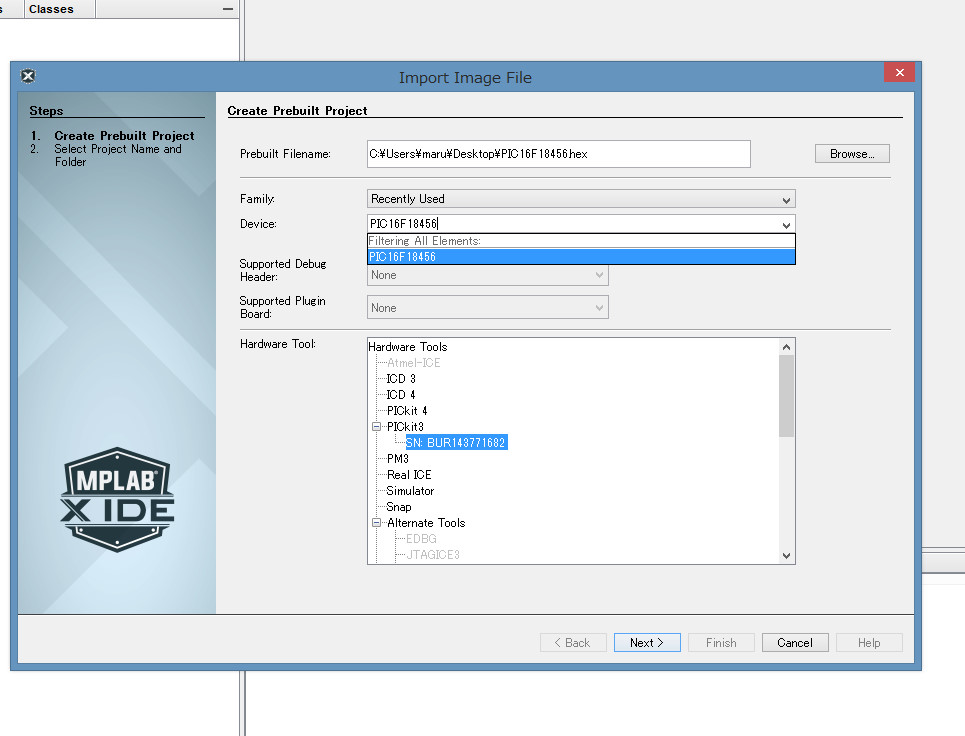This screenshot has height=736, width=965.
Task: Select the PICkit3 tree item
Action: coord(405,427)
